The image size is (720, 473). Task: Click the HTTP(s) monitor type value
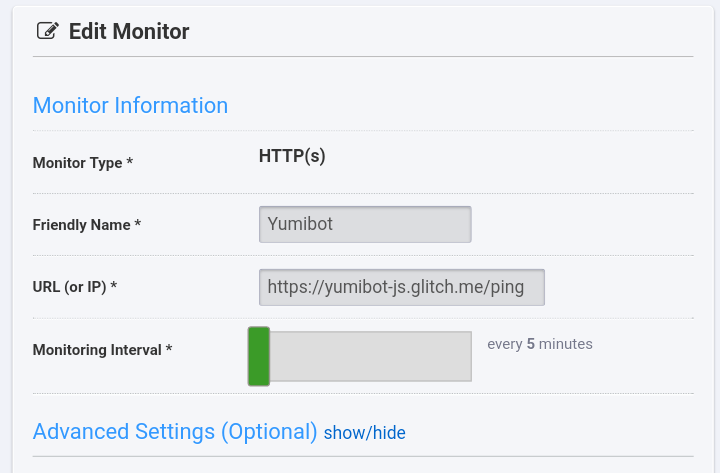tap(292, 156)
